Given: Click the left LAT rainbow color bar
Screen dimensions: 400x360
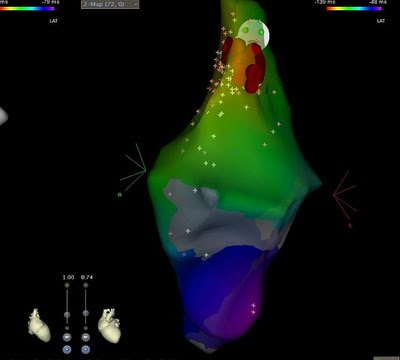Looking at the screenshot, I should click(27, 8).
